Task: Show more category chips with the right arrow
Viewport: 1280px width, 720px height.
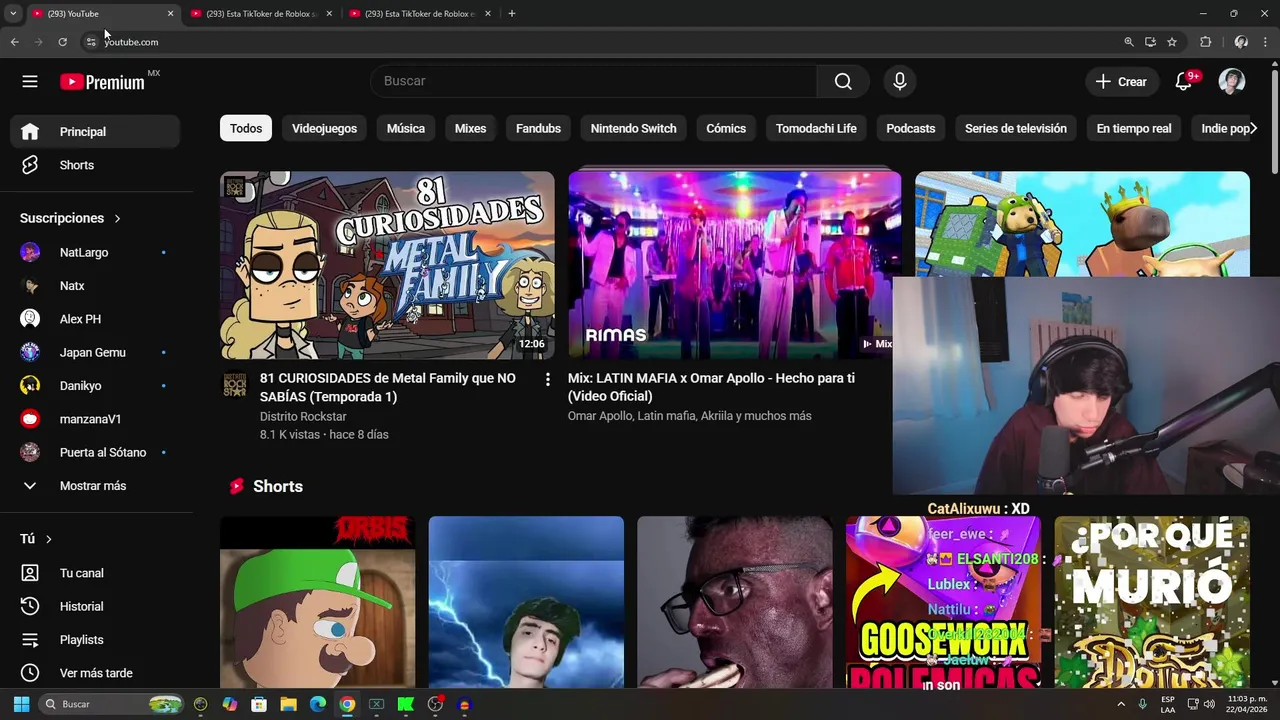Action: 1254,128
